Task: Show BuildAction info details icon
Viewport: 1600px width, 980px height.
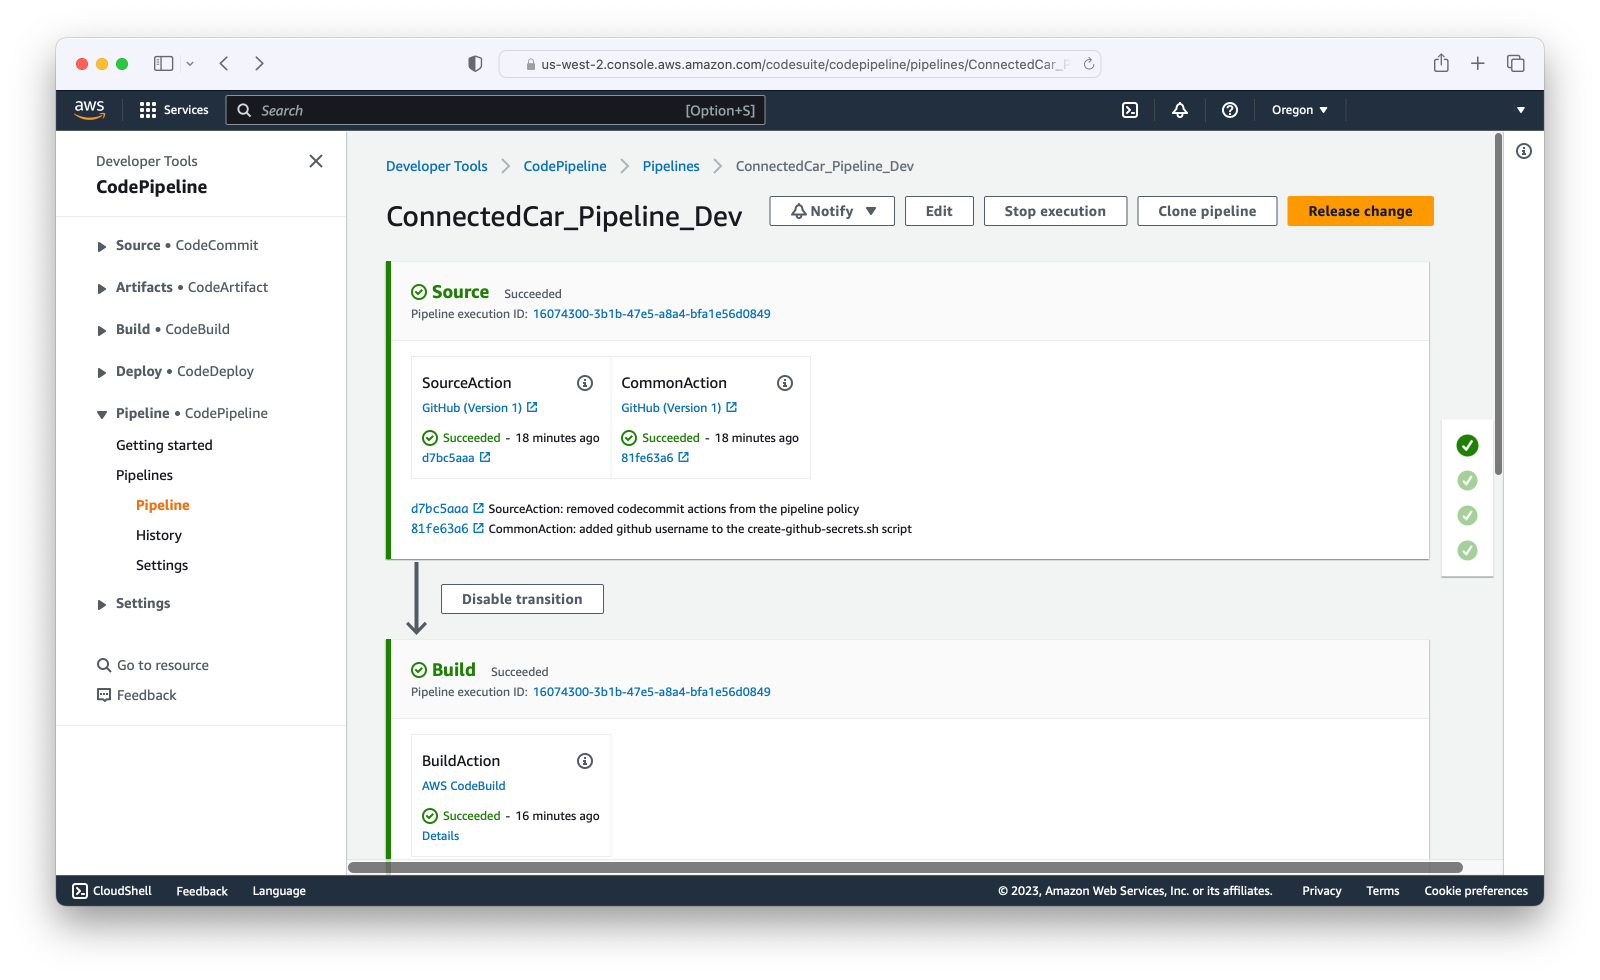Action: pos(585,761)
